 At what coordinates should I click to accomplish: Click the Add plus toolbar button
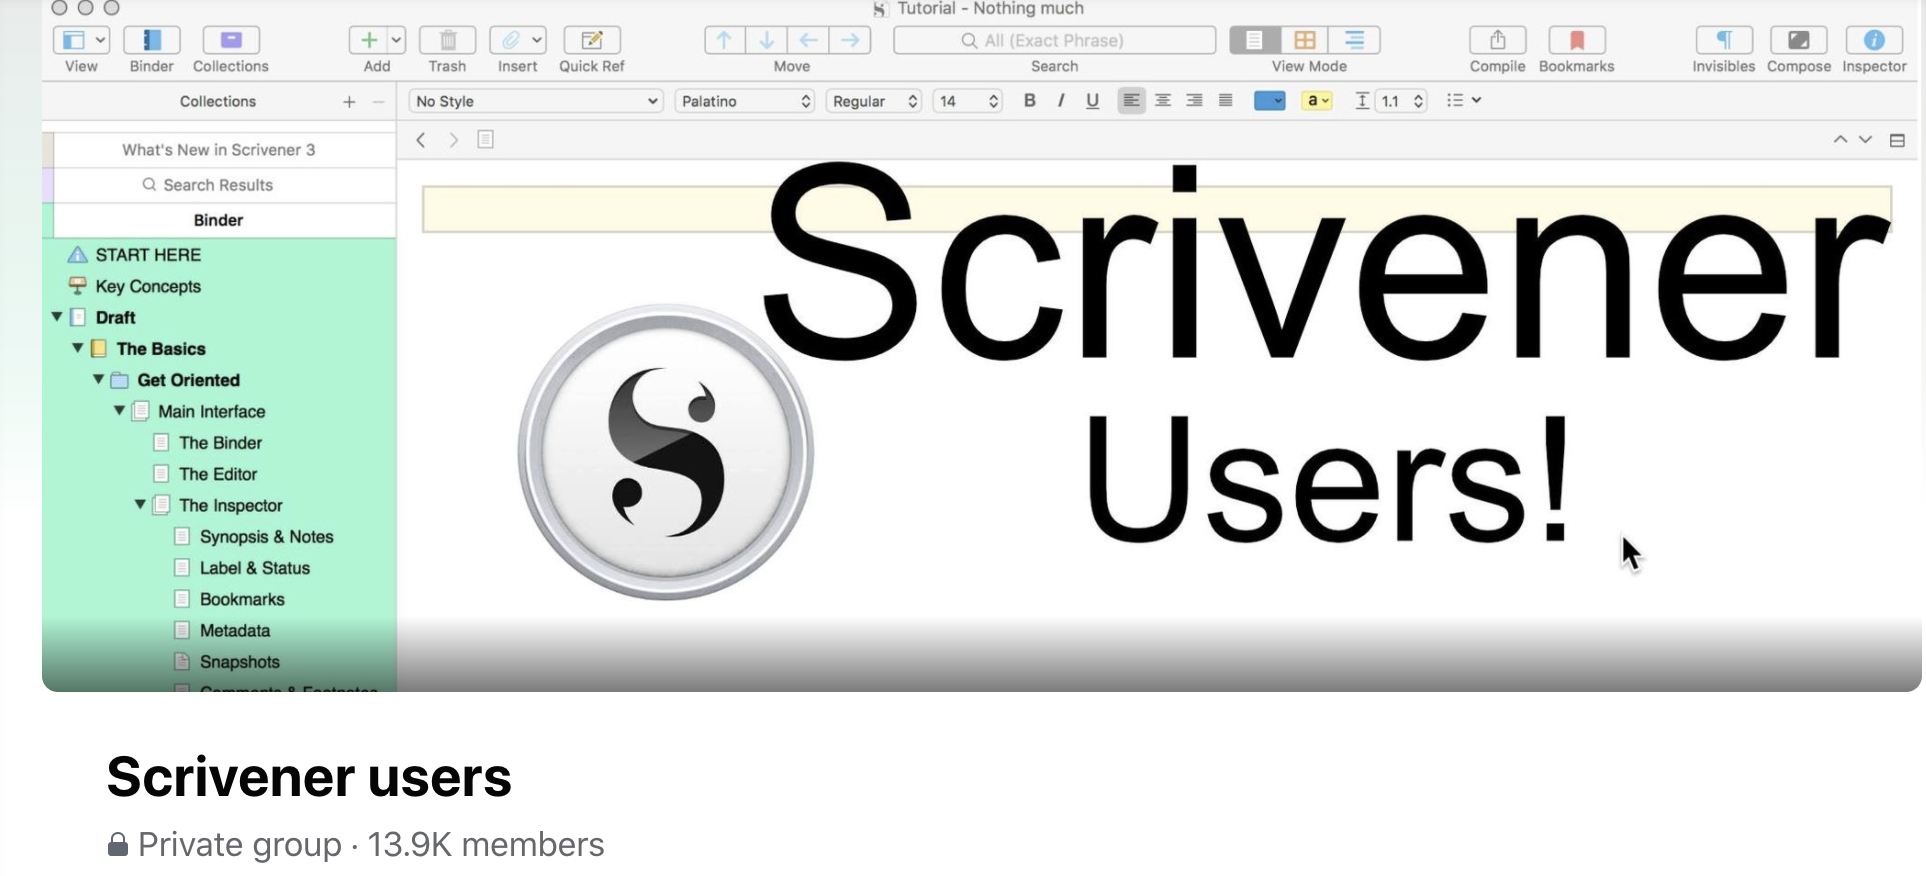368,40
